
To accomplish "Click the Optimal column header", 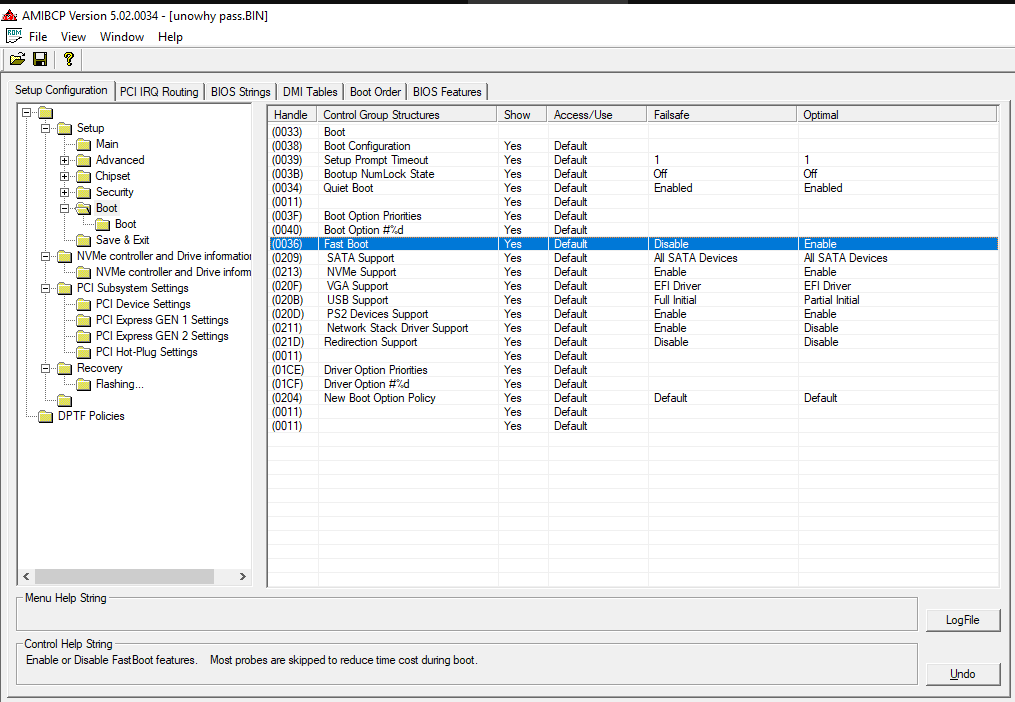I will (x=820, y=115).
